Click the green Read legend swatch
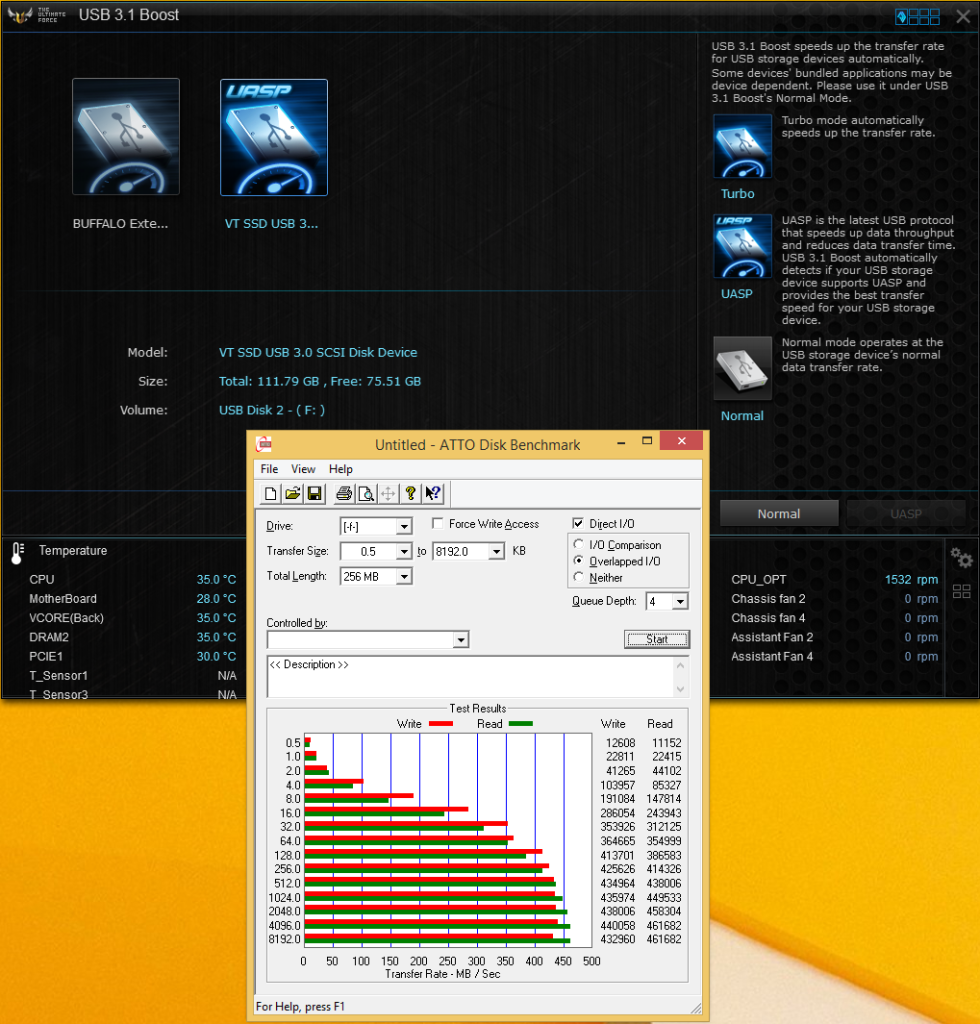 [520, 724]
